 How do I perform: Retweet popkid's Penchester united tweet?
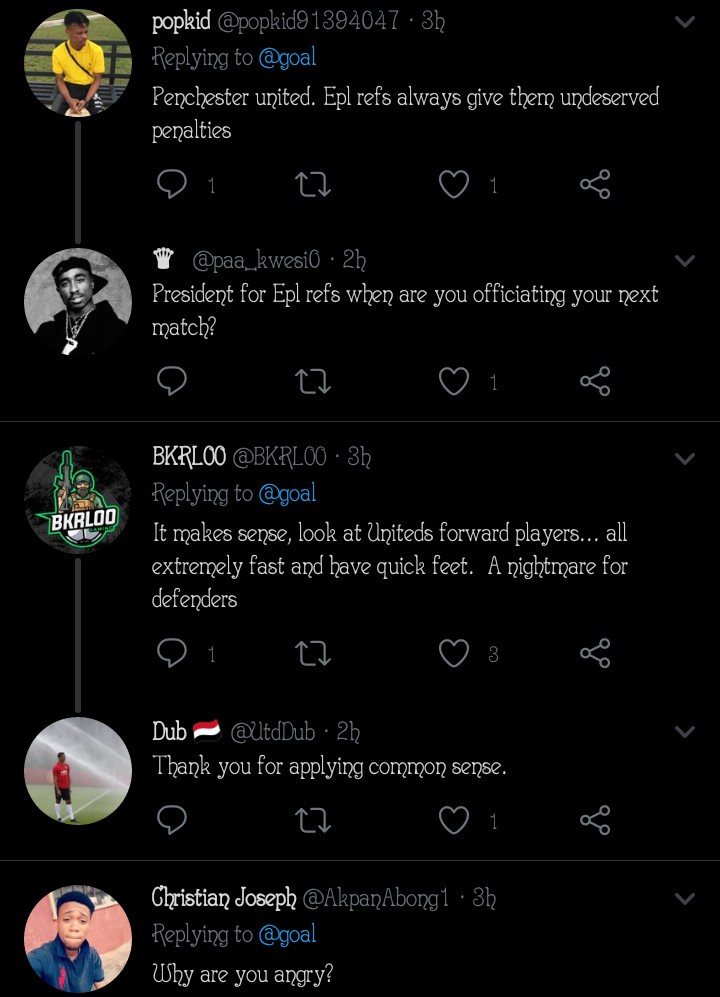click(x=314, y=184)
